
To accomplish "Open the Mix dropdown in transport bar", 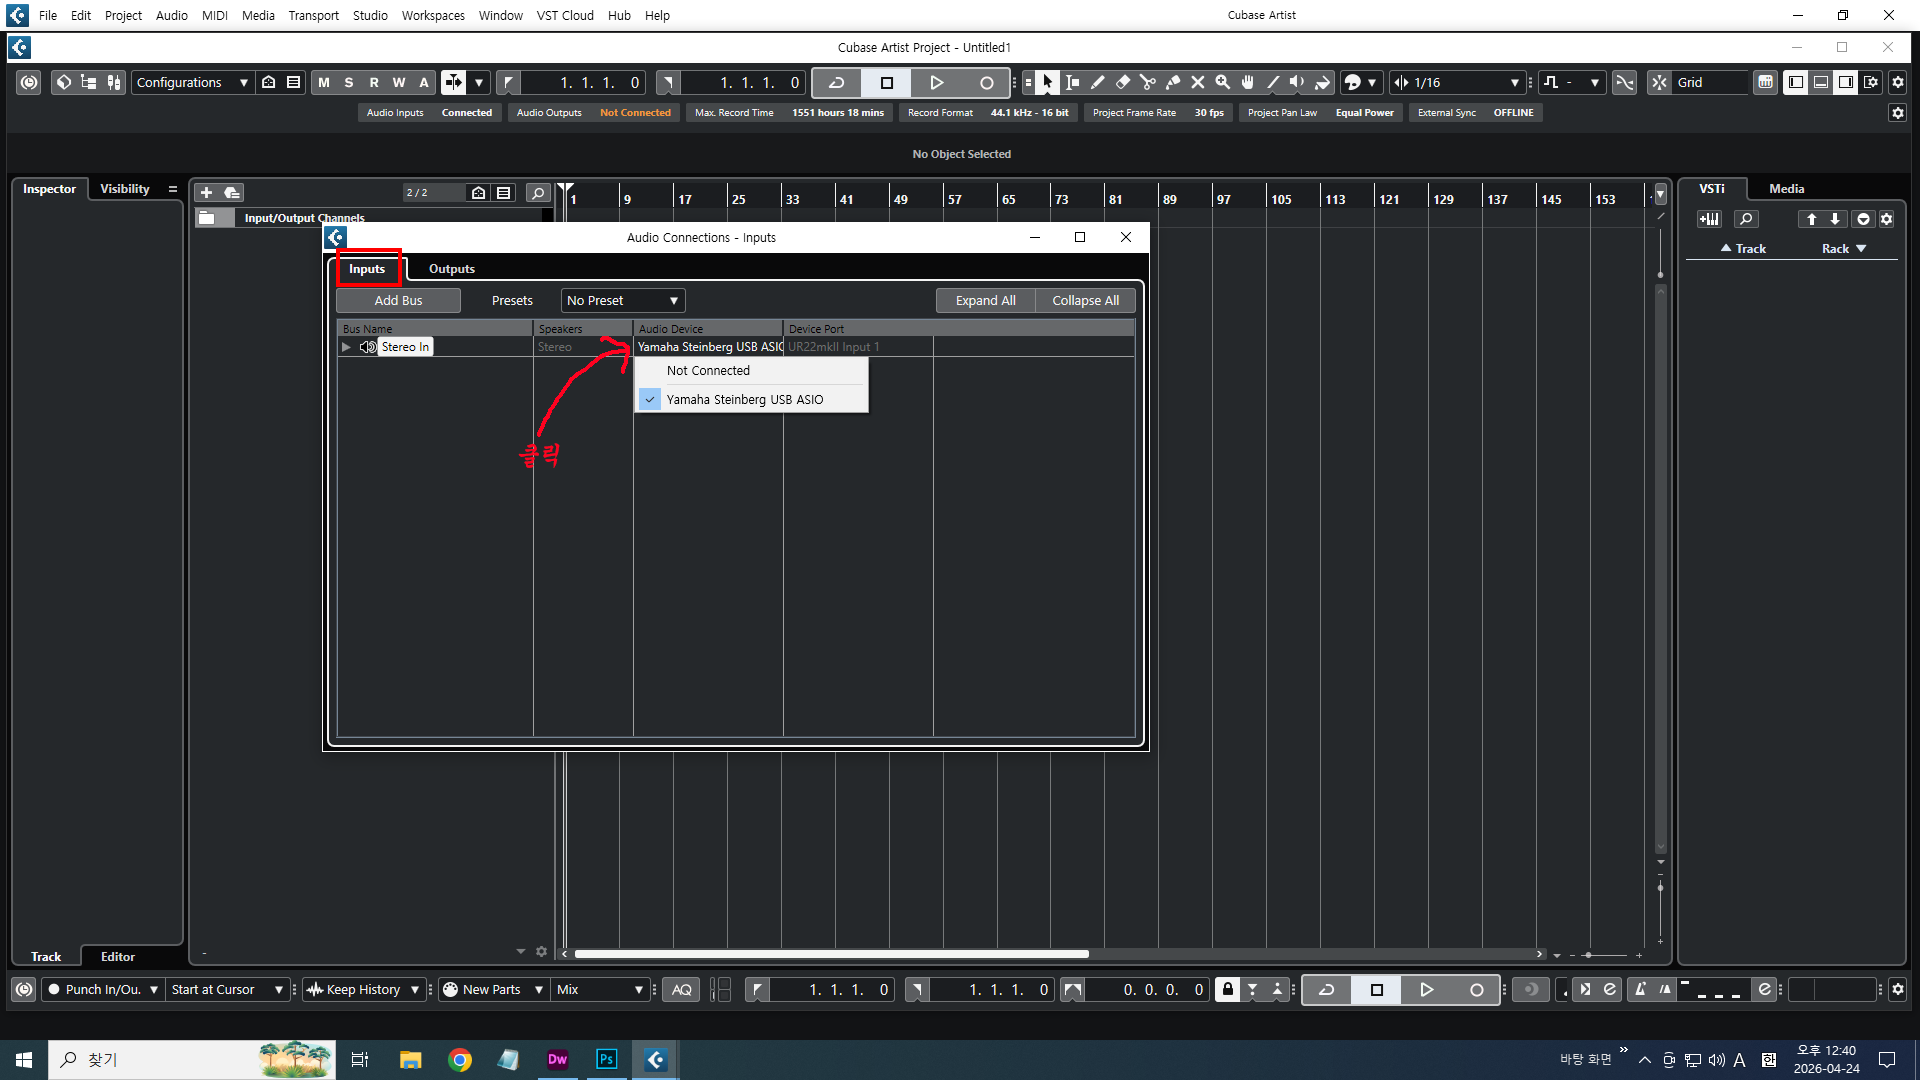I will point(600,989).
